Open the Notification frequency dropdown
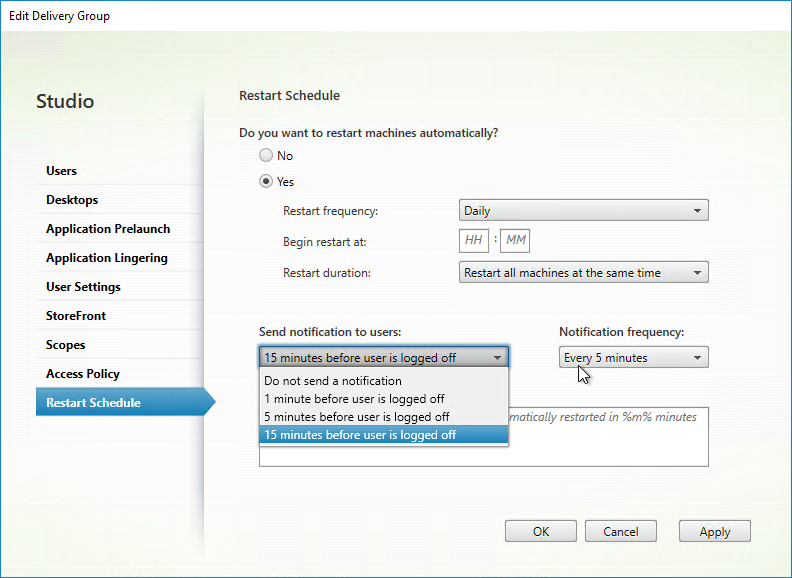The image size is (792, 578). point(633,357)
